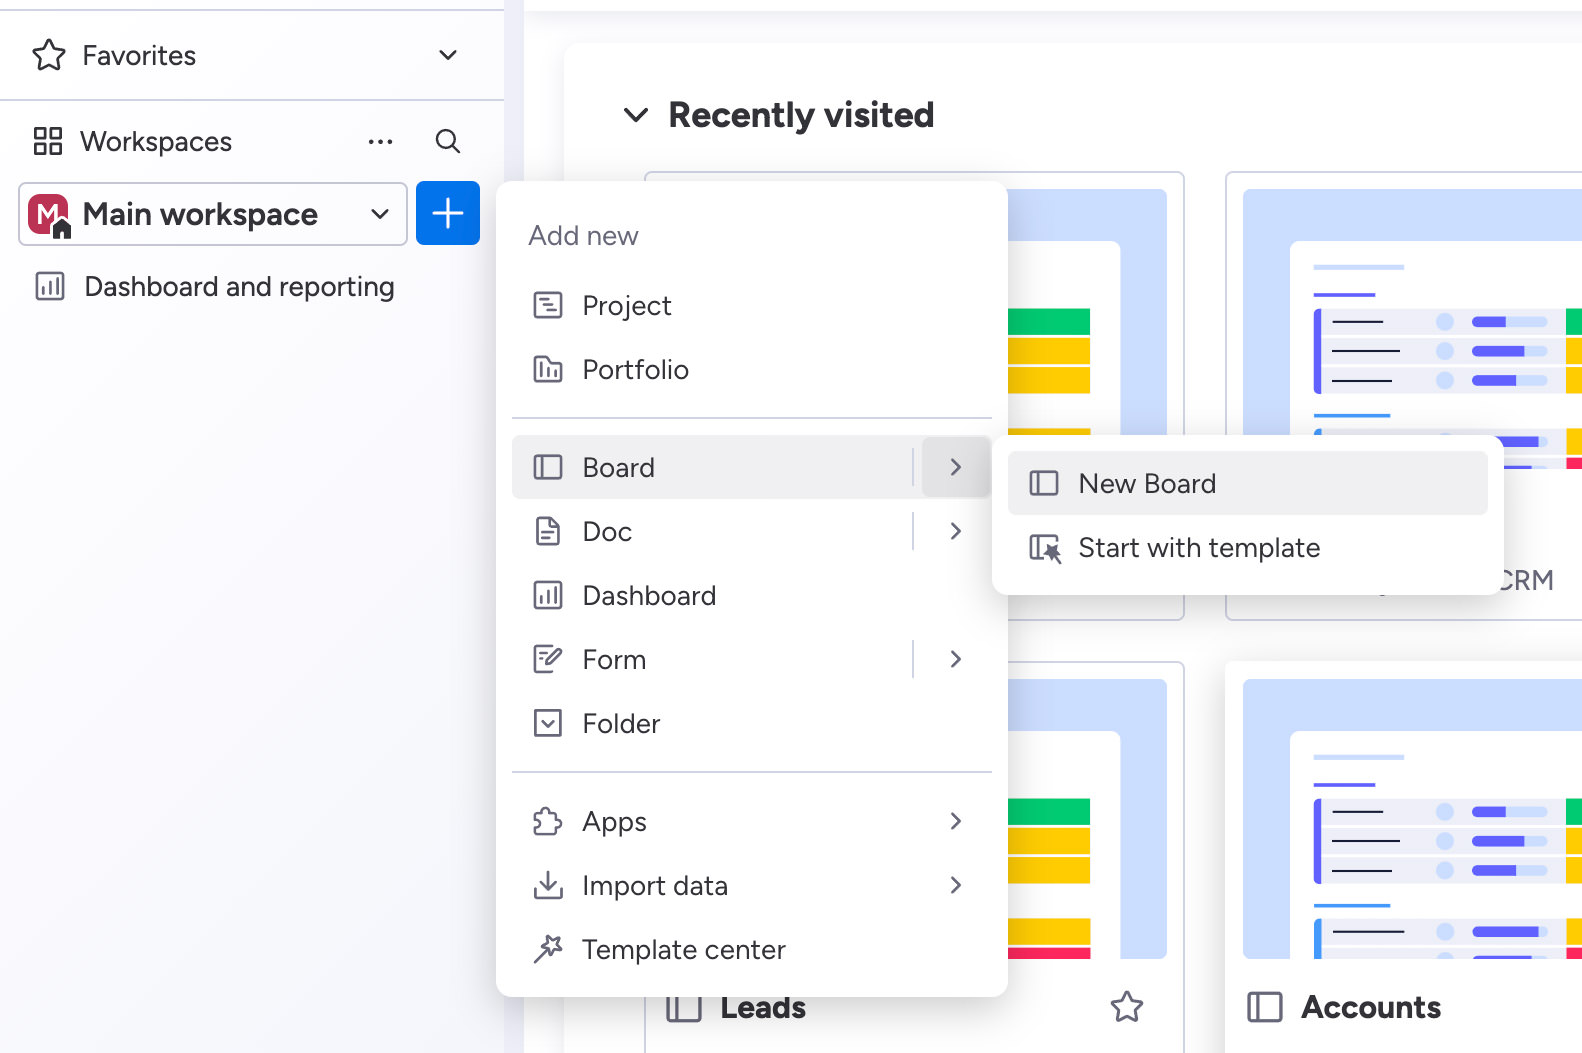Click the Board icon in menu
Image resolution: width=1582 pixels, height=1053 pixels.
click(x=548, y=467)
